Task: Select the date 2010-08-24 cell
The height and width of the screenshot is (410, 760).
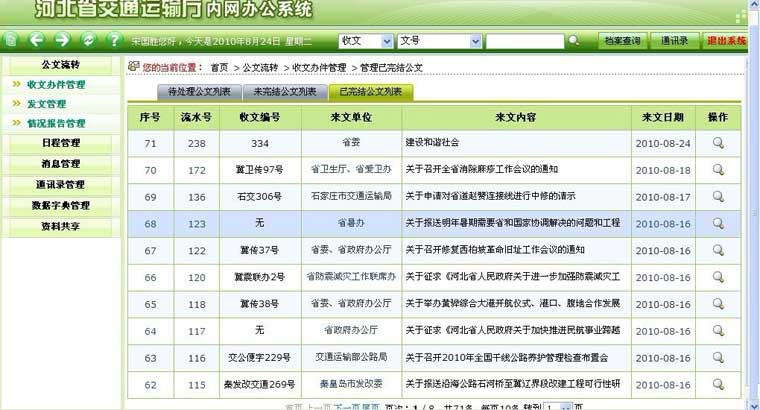Action: pyautogui.click(x=663, y=143)
